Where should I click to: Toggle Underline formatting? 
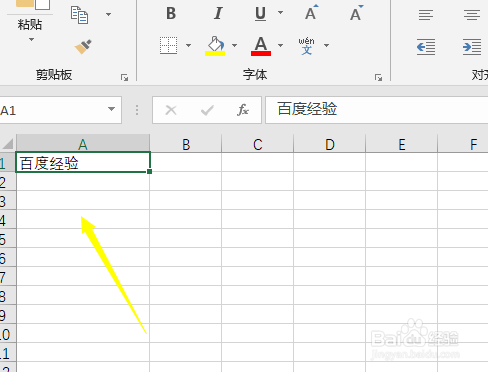pyautogui.click(x=260, y=14)
